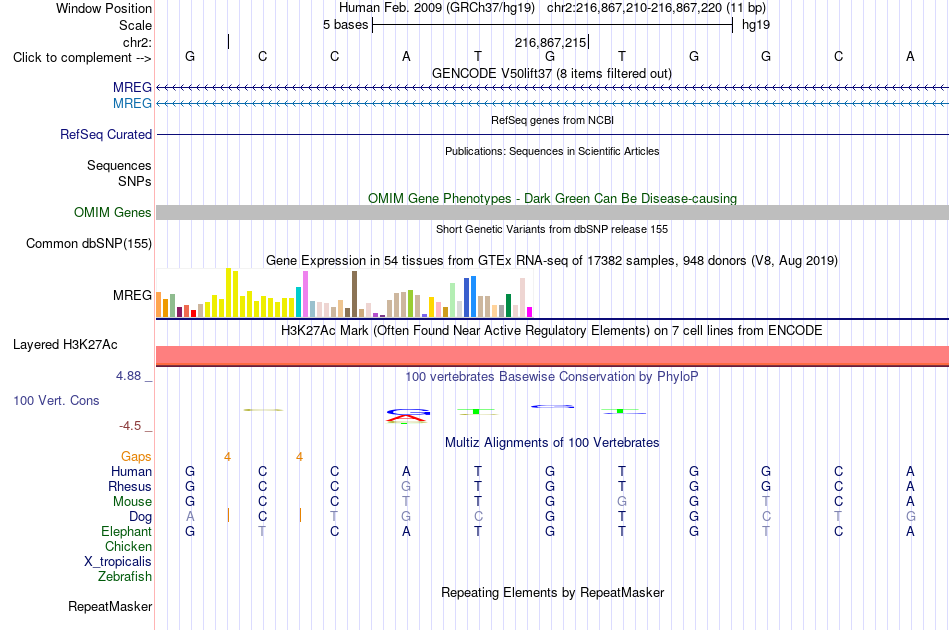Click the 'RefSeq genes from NCBI' title
950x630 pixels.
[x=553, y=120]
